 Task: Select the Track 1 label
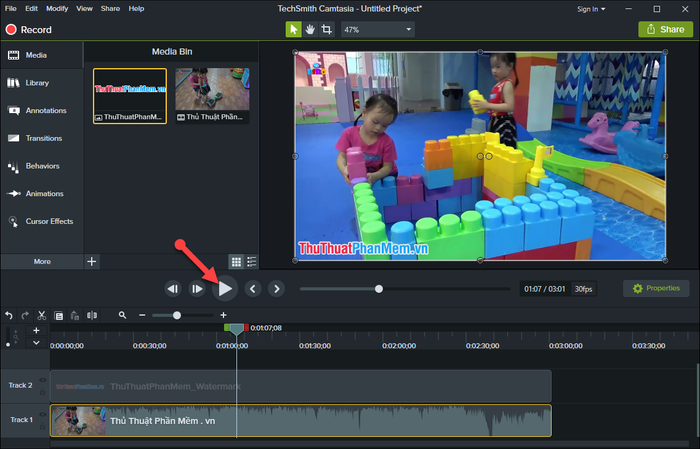(x=21, y=420)
